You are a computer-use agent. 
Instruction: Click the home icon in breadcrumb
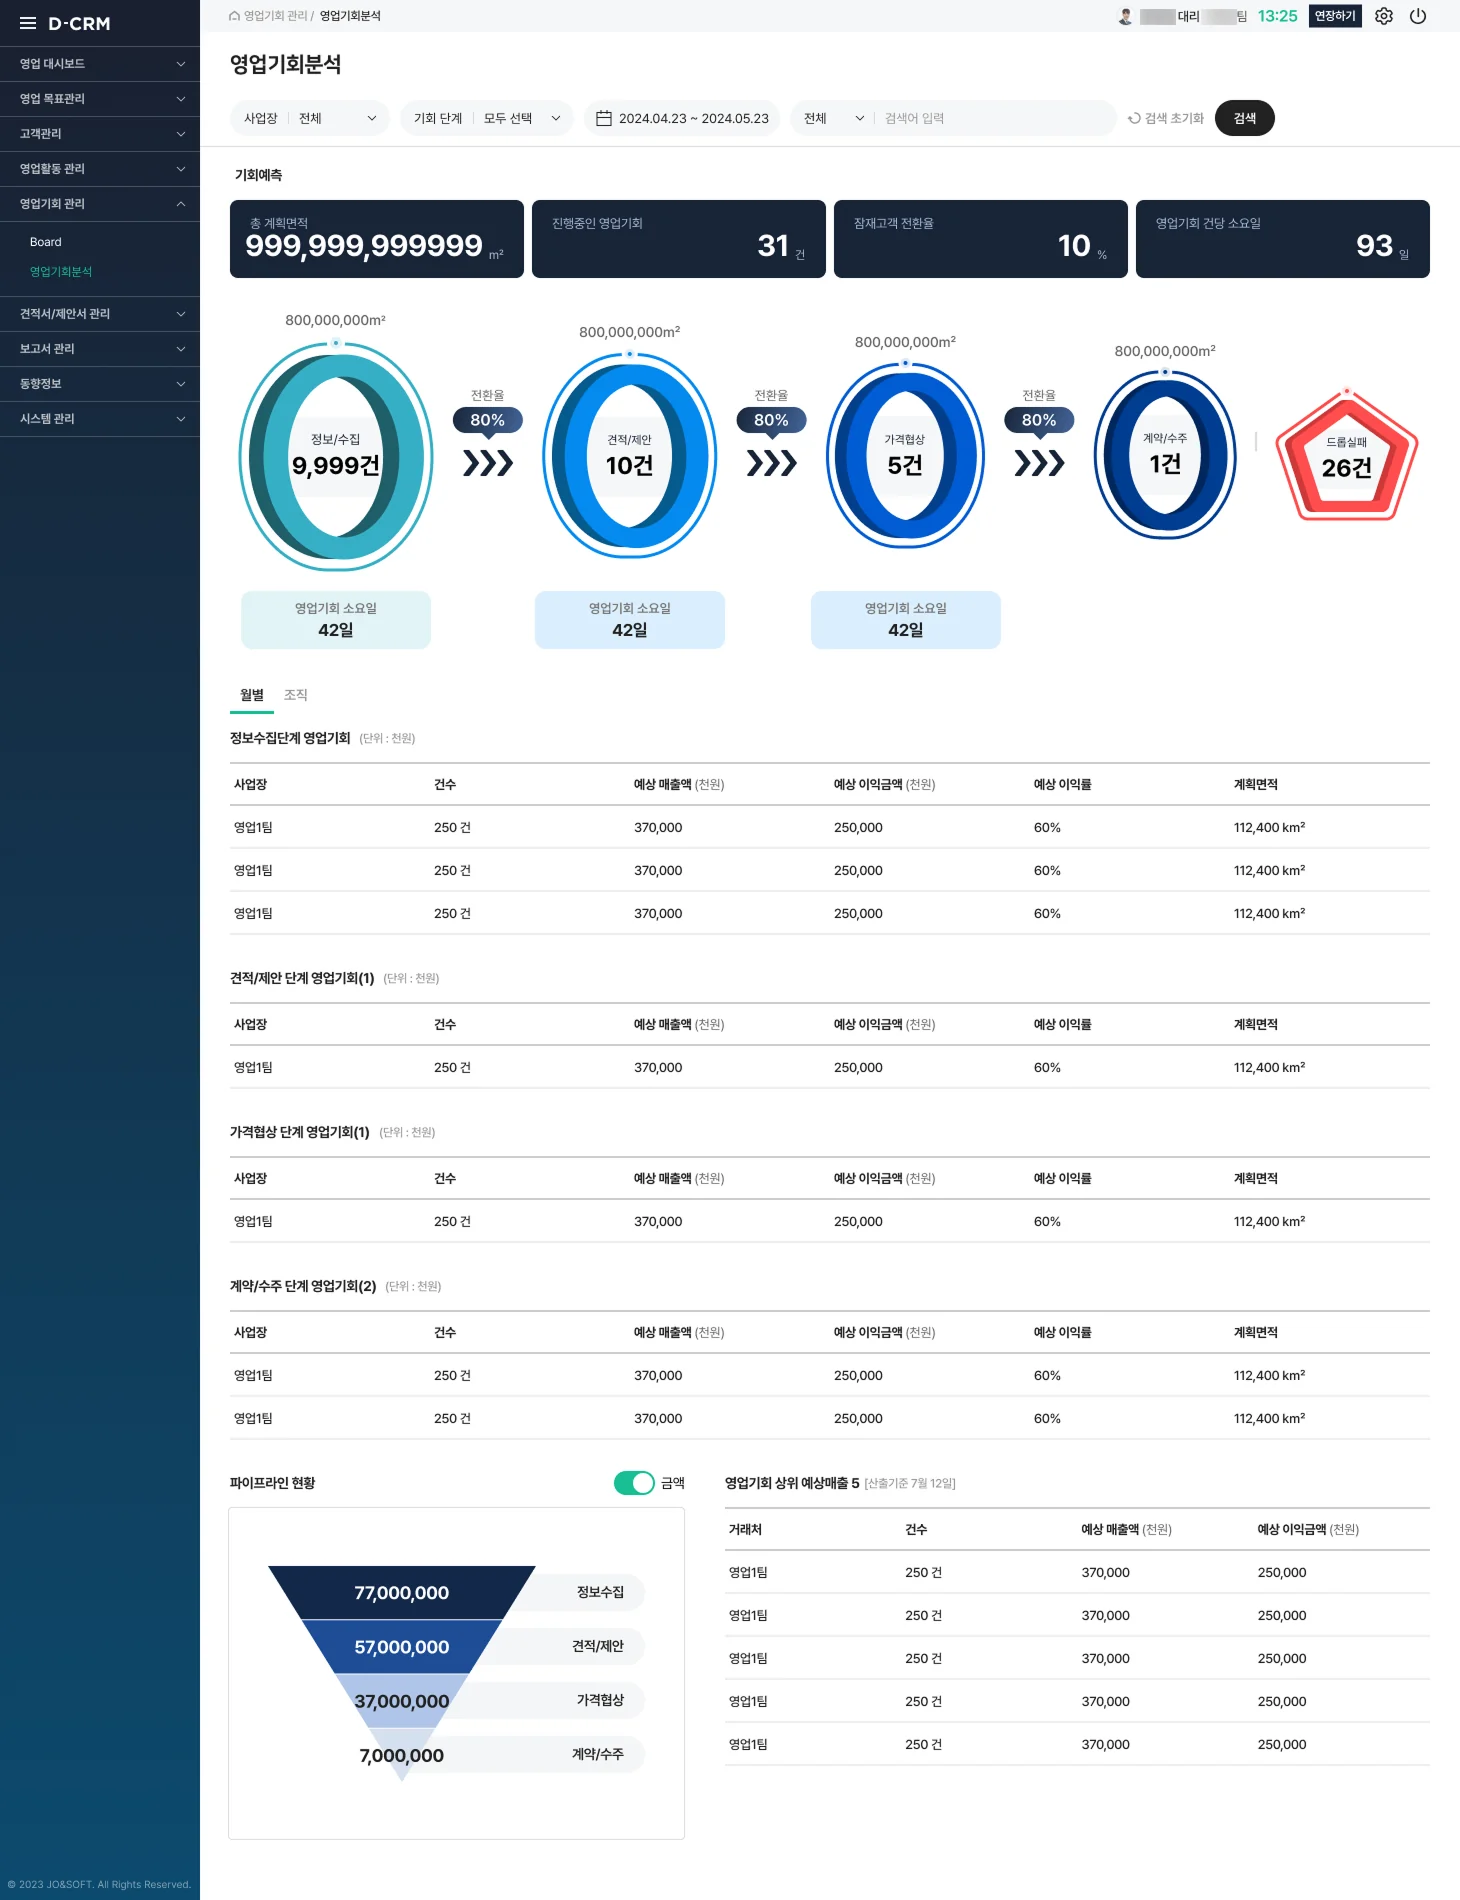click(234, 16)
